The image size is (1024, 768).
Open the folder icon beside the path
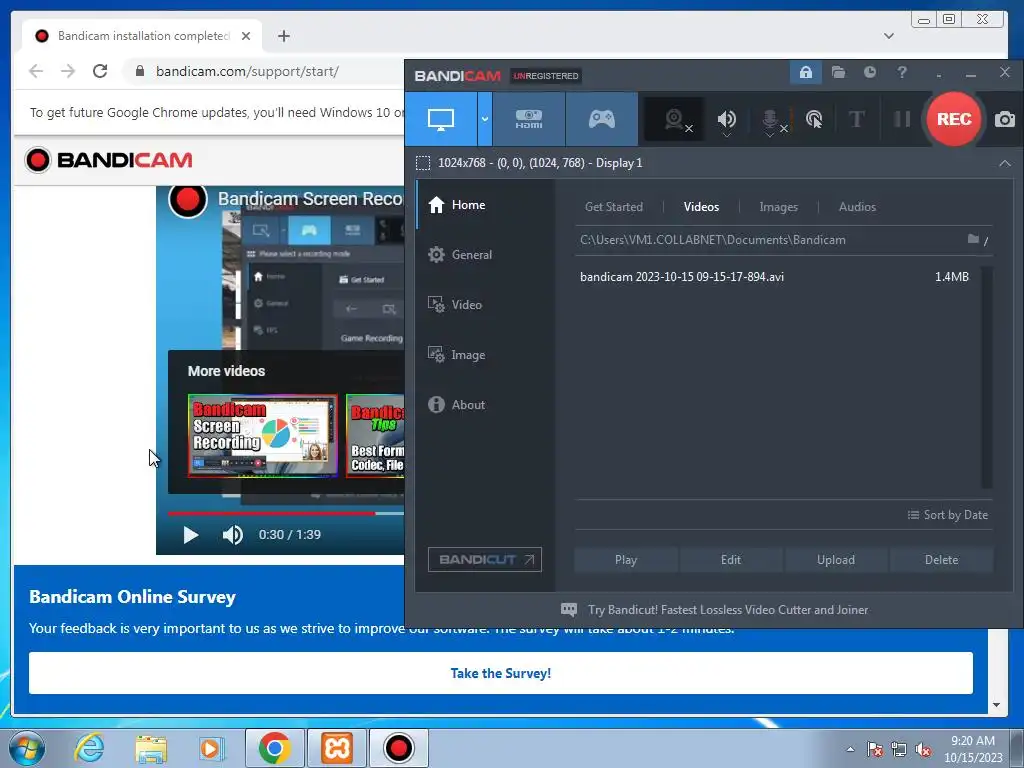973,239
